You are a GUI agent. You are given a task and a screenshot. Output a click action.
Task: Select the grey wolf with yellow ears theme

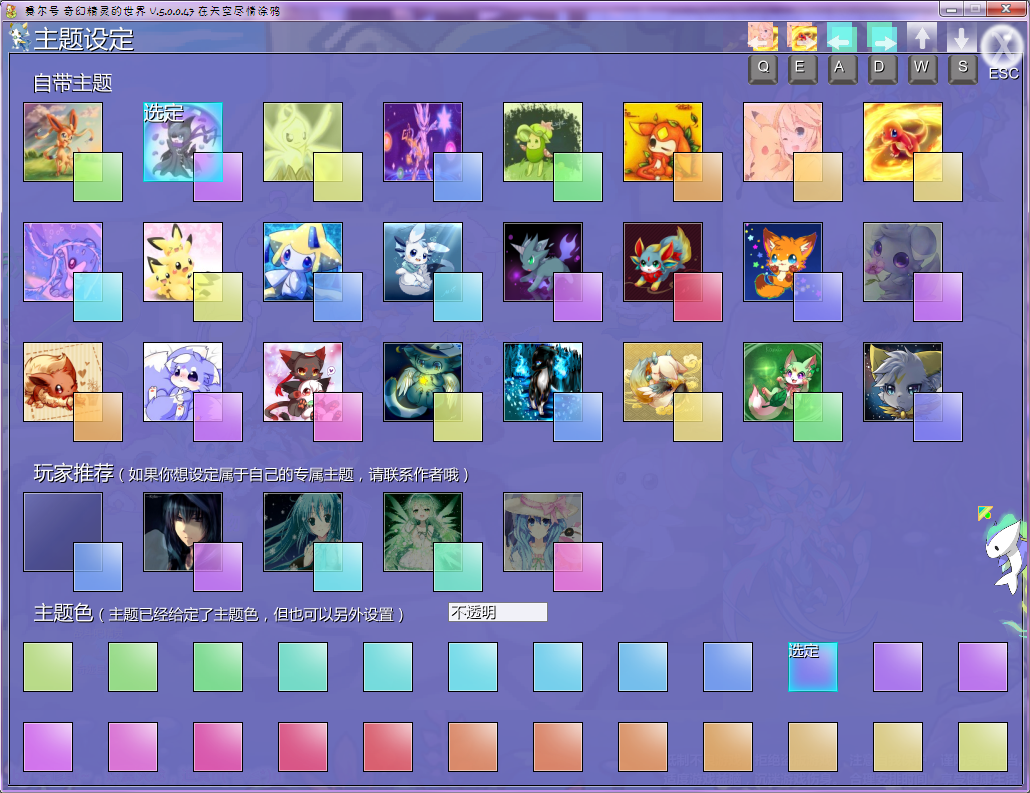[x=903, y=382]
